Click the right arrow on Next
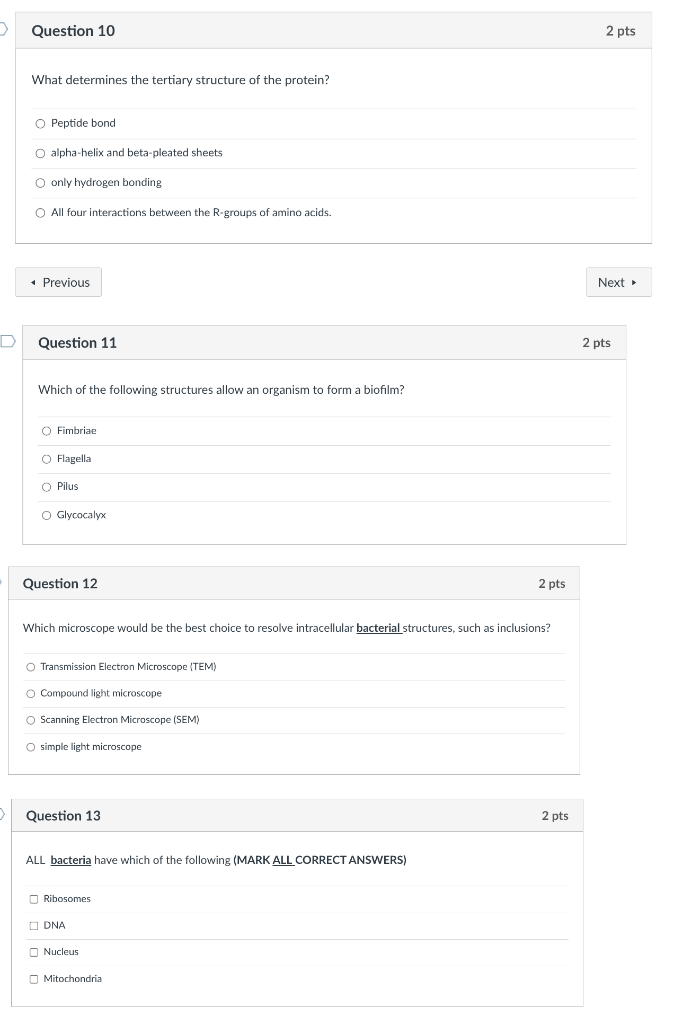The height and width of the screenshot is (1024, 692). pyautogui.click(x=636, y=282)
